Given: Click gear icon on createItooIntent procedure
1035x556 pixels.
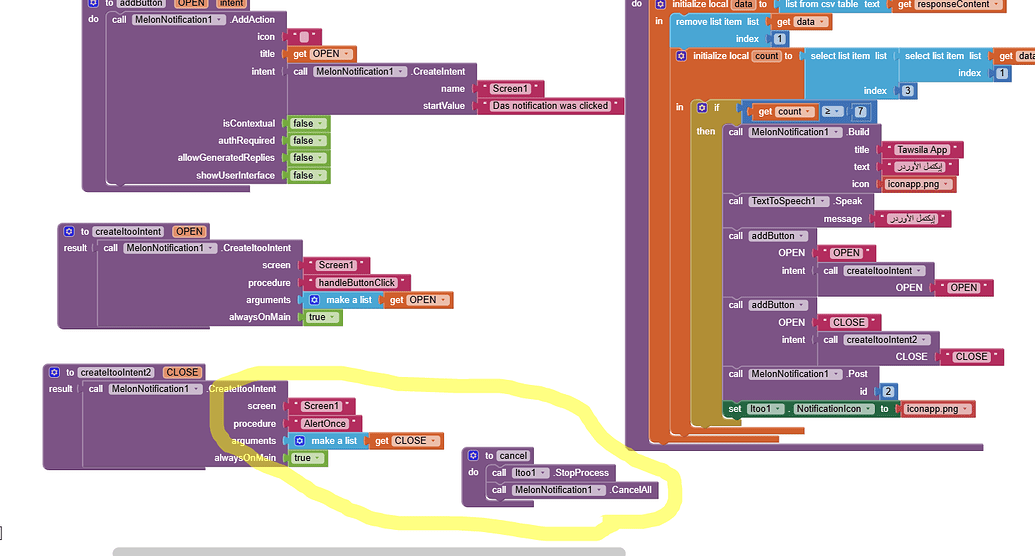Looking at the screenshot, I should [69, 231].
